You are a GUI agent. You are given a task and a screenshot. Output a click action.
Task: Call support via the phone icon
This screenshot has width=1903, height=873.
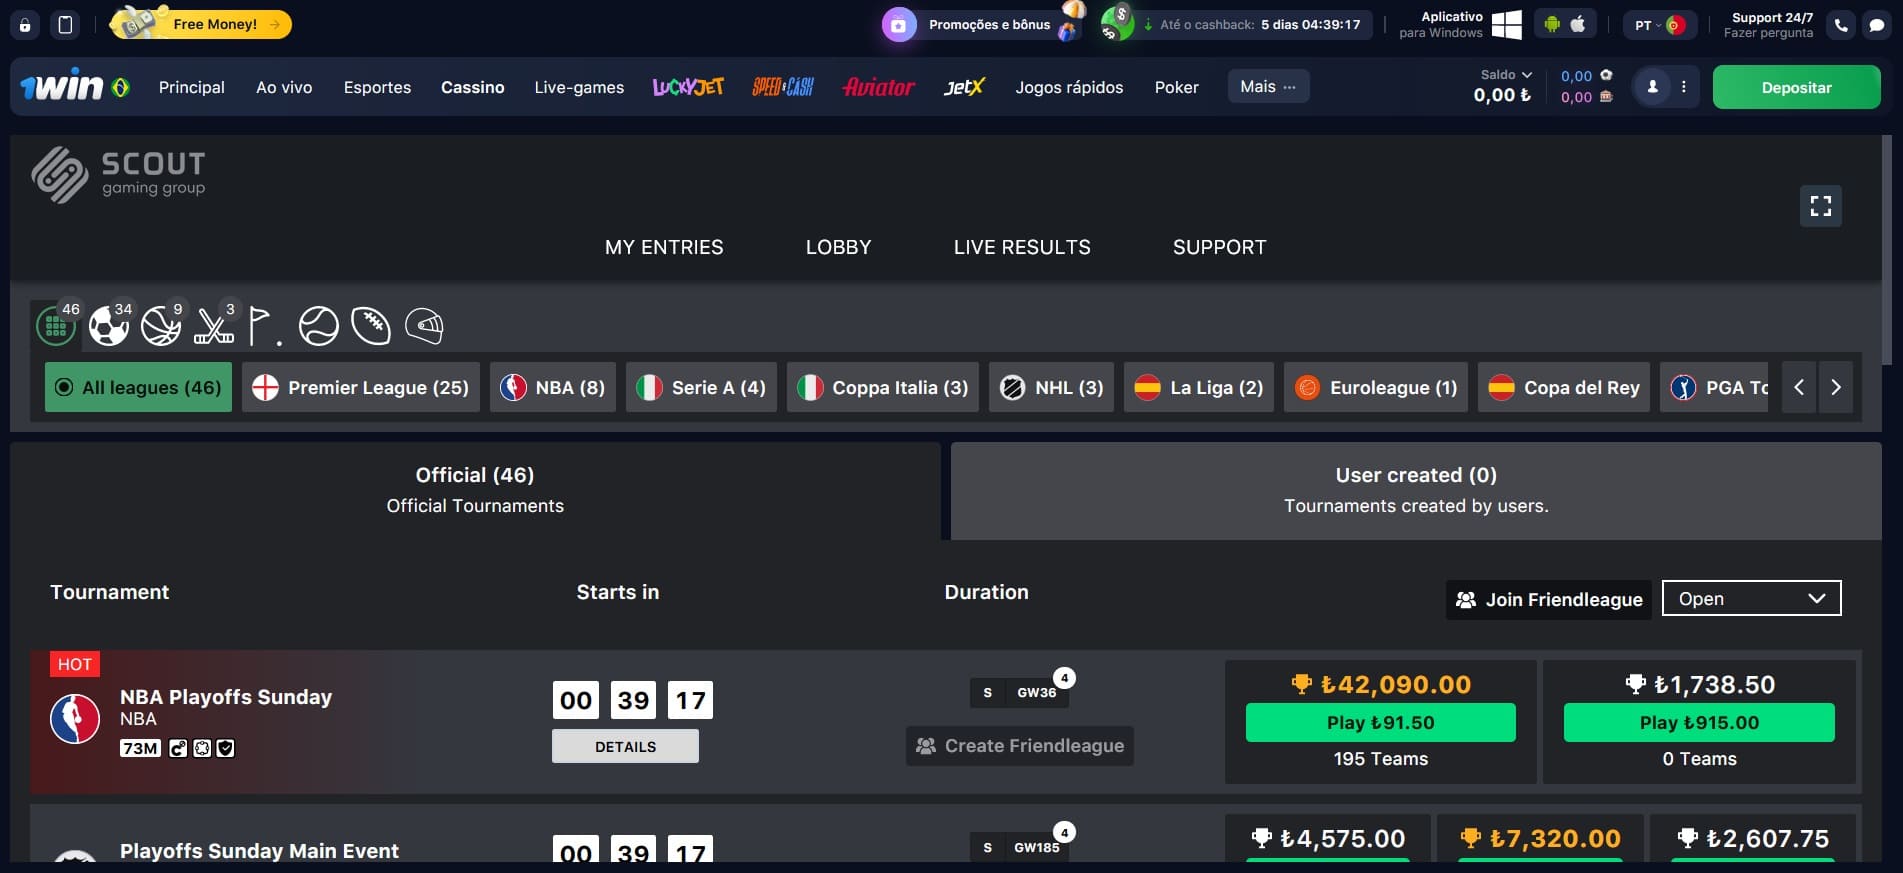(1841, 25)
